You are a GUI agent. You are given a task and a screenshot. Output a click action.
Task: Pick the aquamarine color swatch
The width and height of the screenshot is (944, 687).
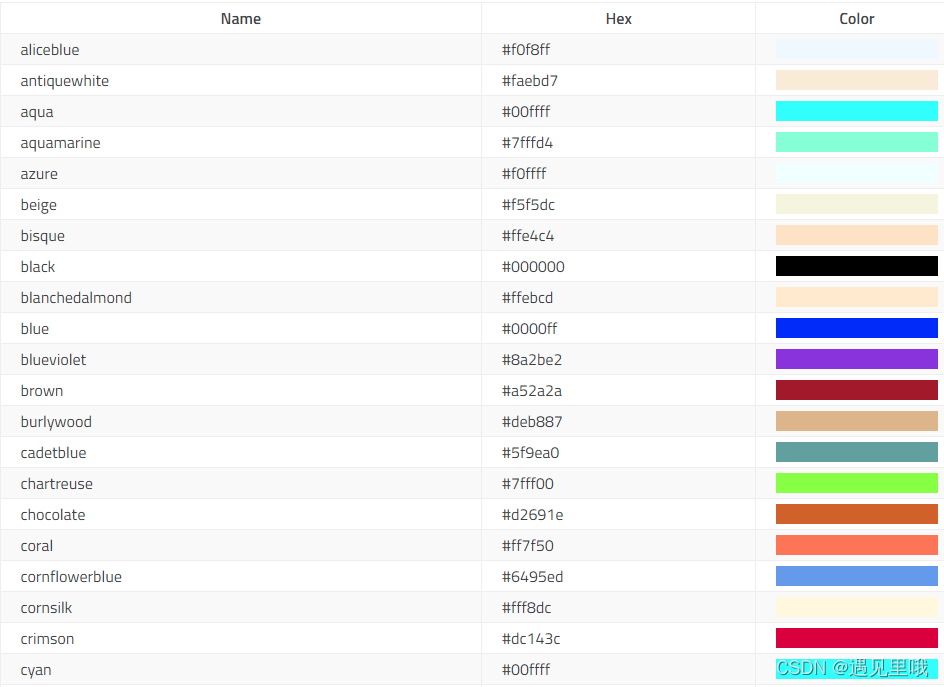coord(857,142)
